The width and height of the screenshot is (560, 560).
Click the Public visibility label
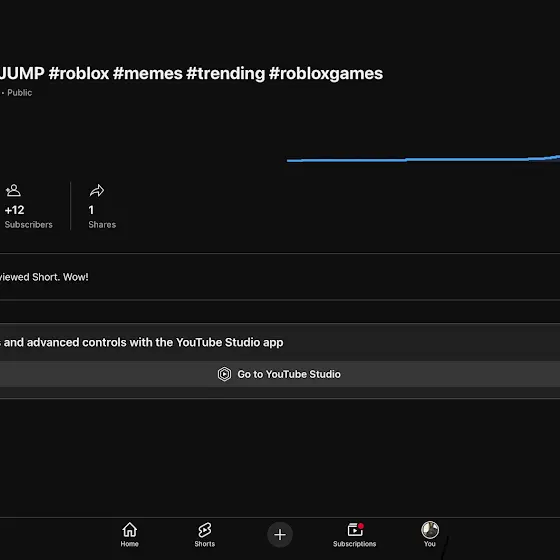(x=20, y=92)
